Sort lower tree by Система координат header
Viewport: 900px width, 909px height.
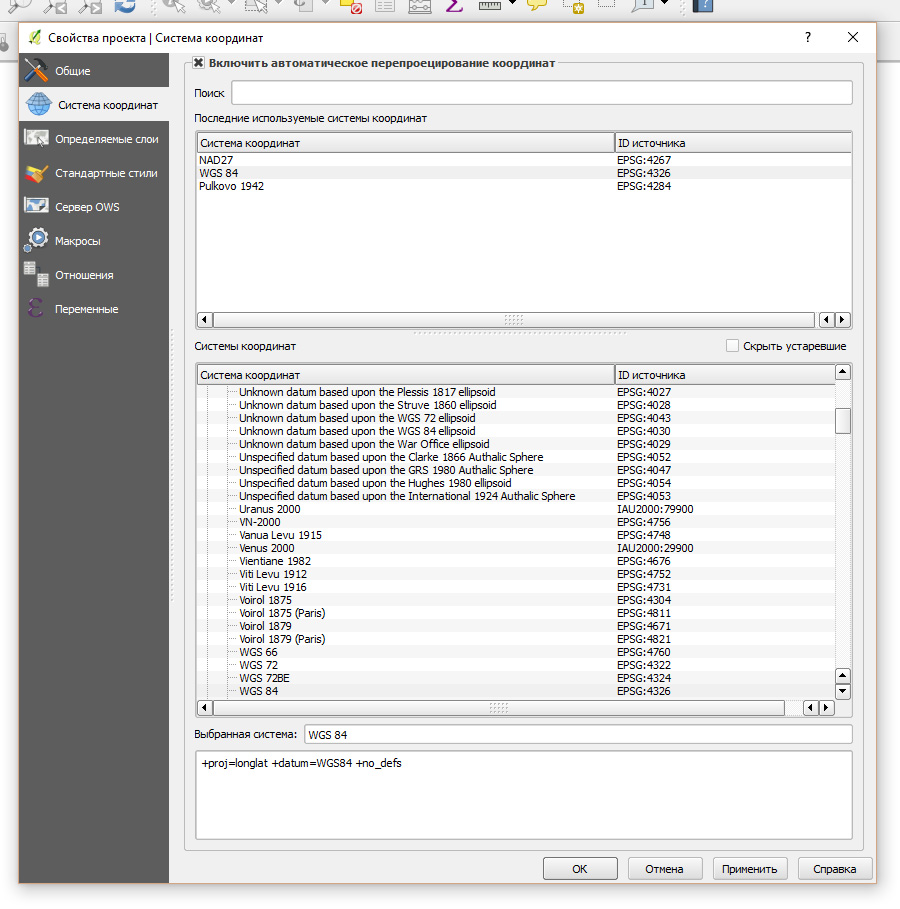click(405, 374)
